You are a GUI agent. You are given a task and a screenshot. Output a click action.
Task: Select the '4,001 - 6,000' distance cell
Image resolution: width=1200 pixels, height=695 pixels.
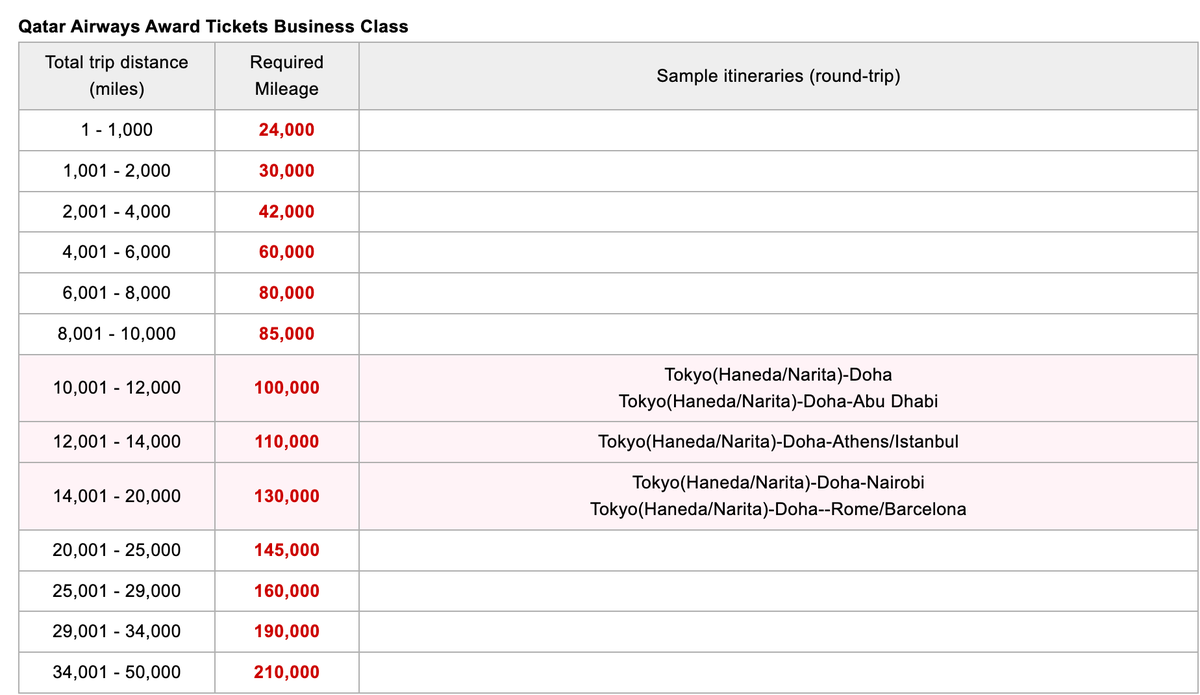(117, 252)
